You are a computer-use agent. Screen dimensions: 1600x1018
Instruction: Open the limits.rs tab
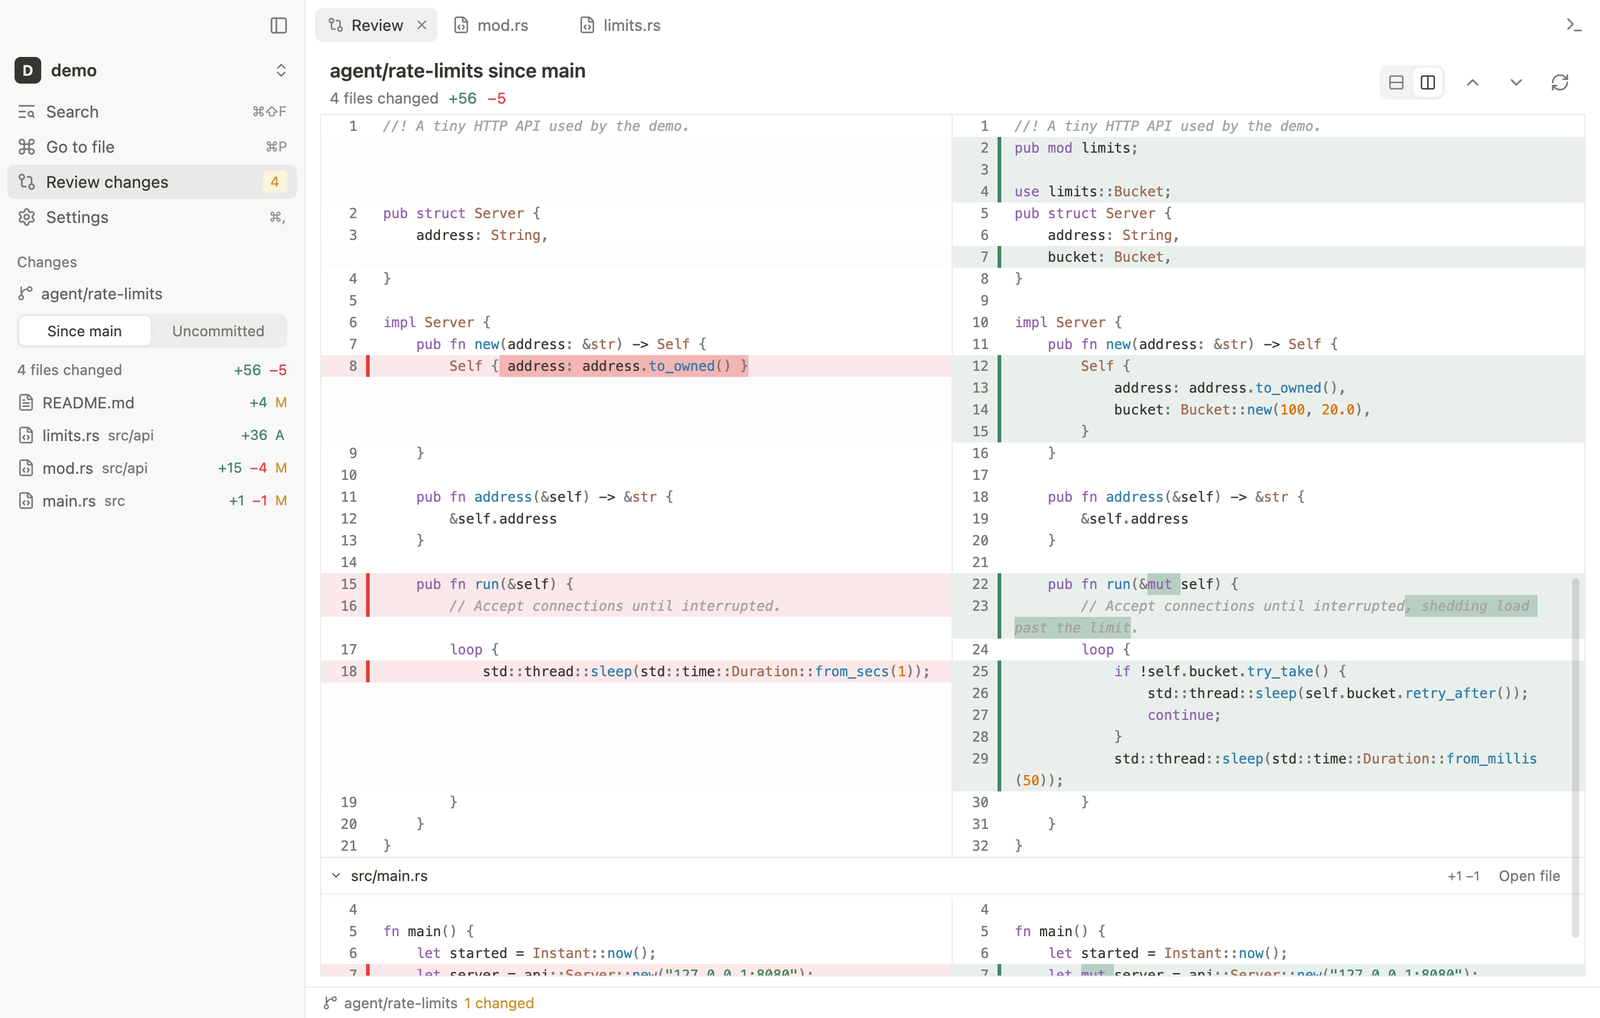point(620,25)
